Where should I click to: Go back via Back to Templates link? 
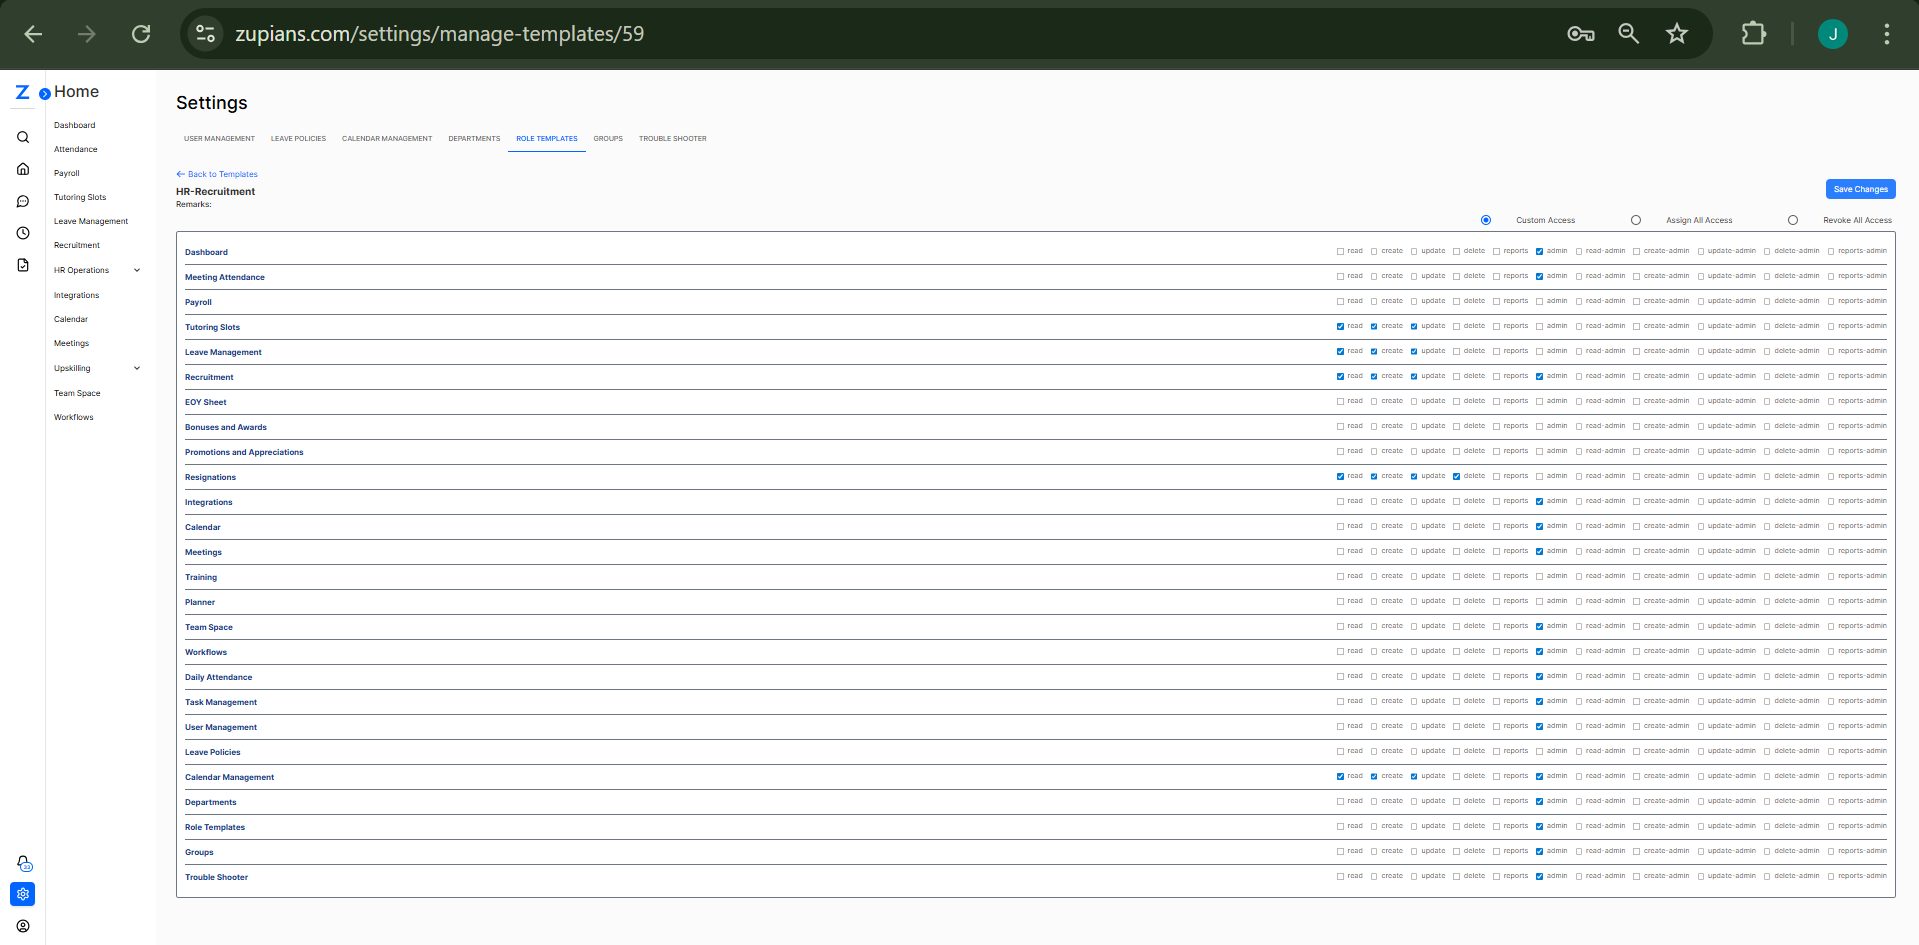tap(217, 174)
